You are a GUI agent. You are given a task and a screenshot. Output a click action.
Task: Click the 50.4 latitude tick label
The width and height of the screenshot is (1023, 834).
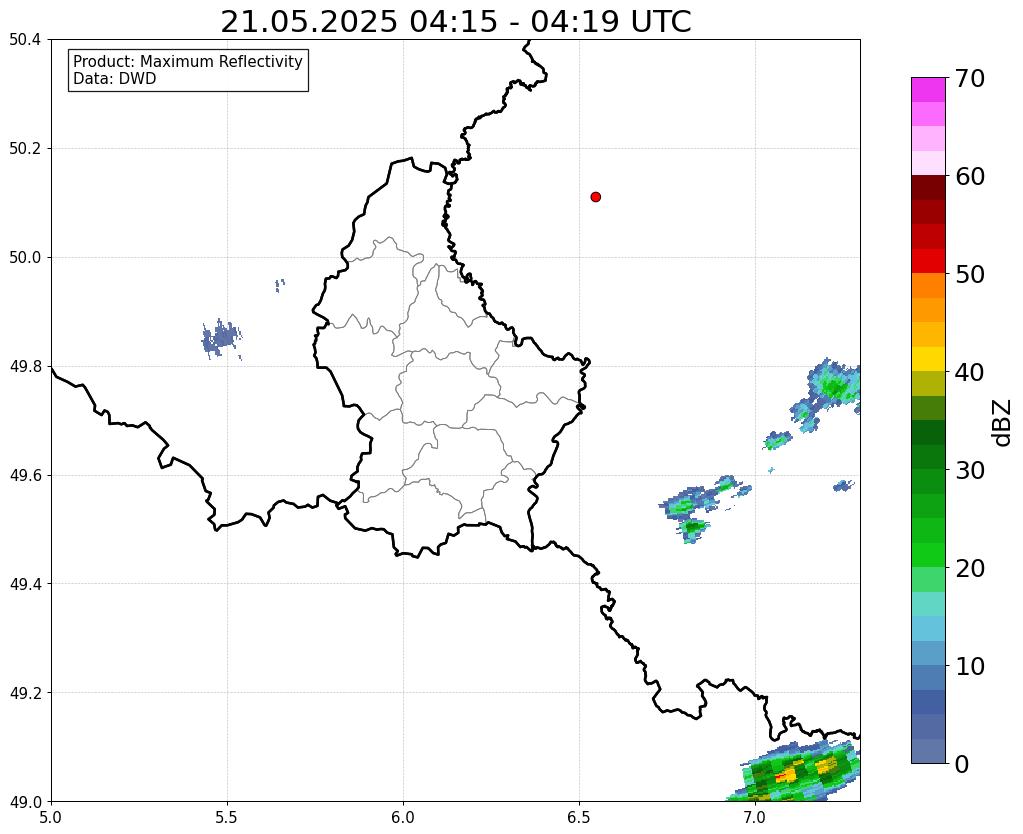[25, 40]
